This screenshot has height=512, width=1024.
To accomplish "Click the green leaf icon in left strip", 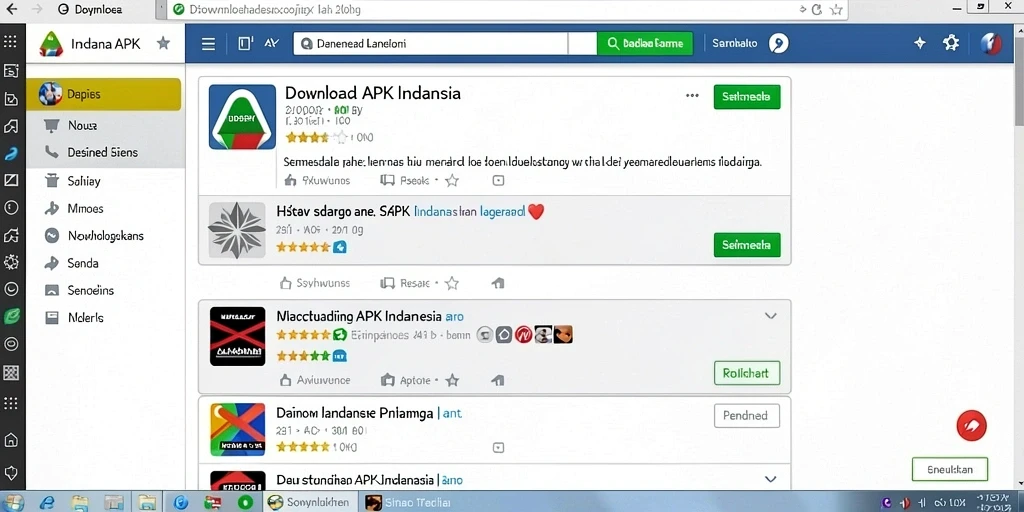I will coord(11,316).
